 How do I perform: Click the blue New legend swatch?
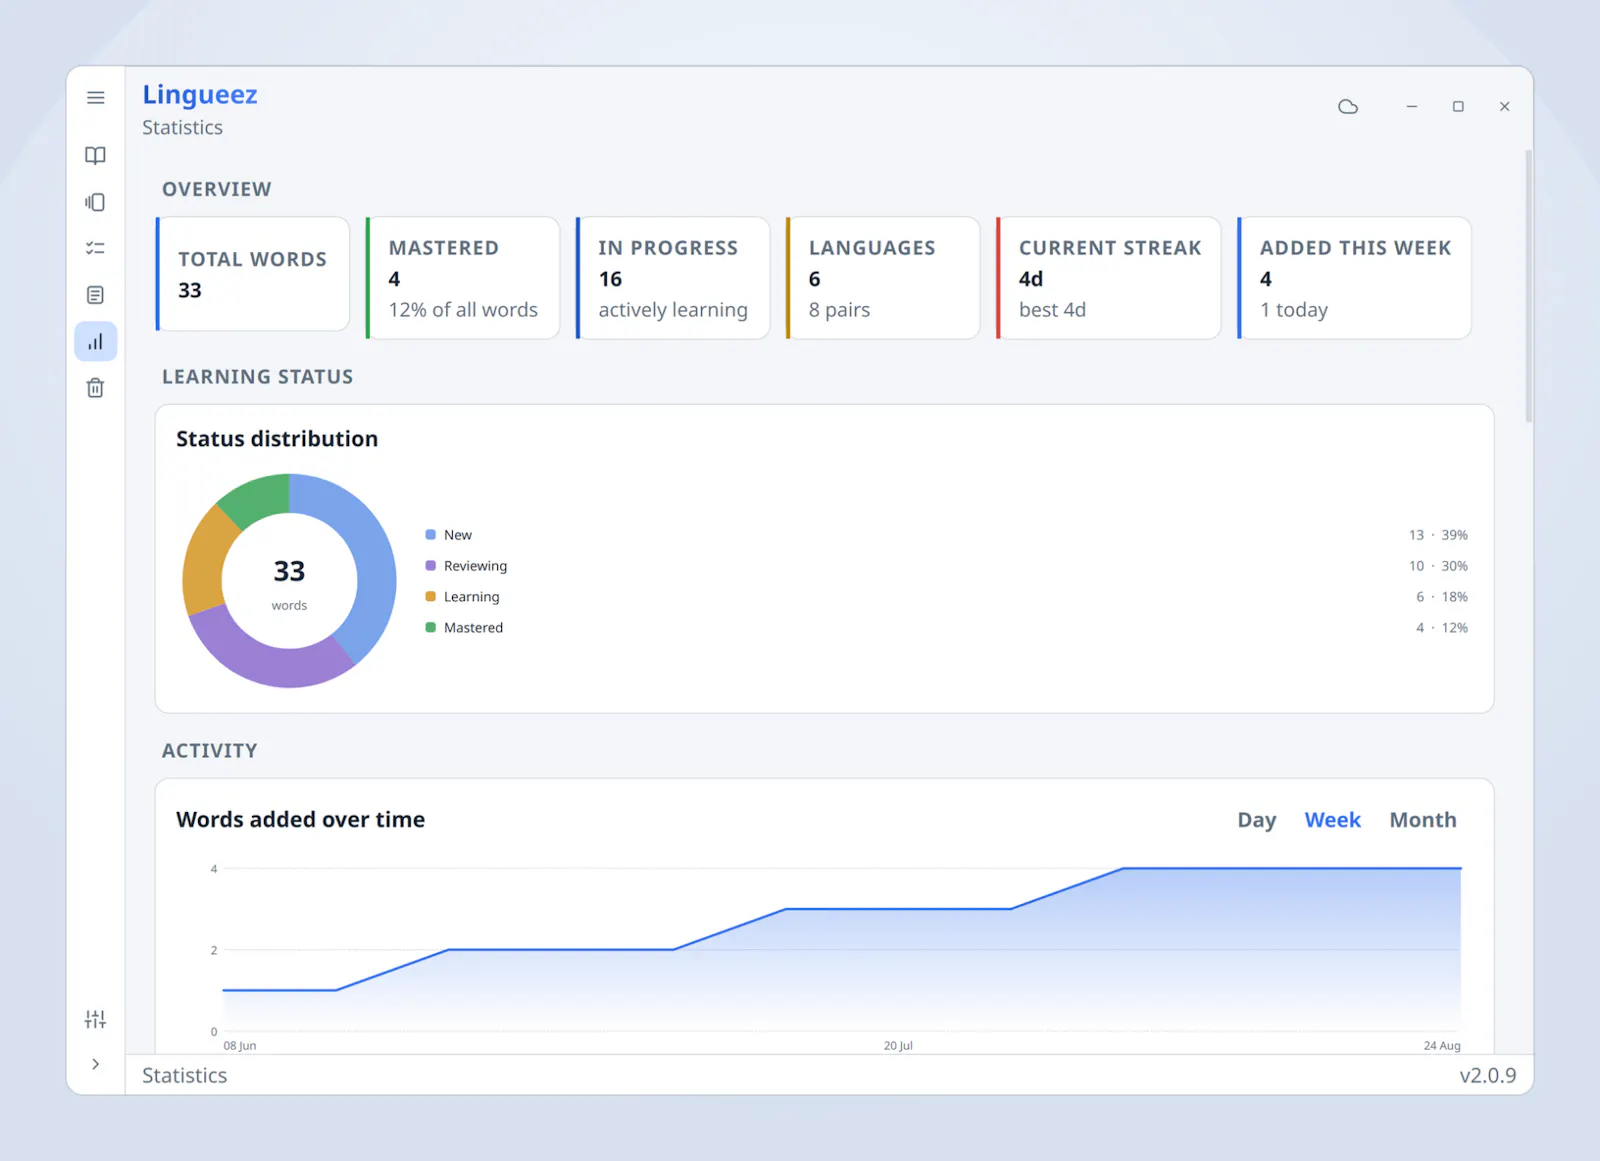(x=431, y=535)
